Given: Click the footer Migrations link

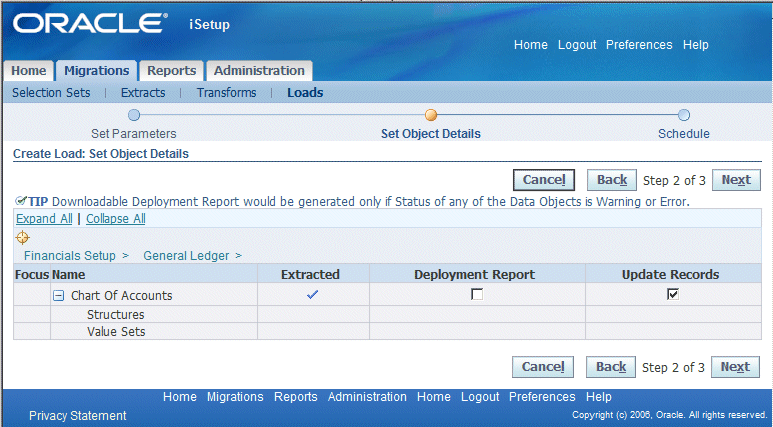Looking at the screenshot, I should (x=235, y=397).
